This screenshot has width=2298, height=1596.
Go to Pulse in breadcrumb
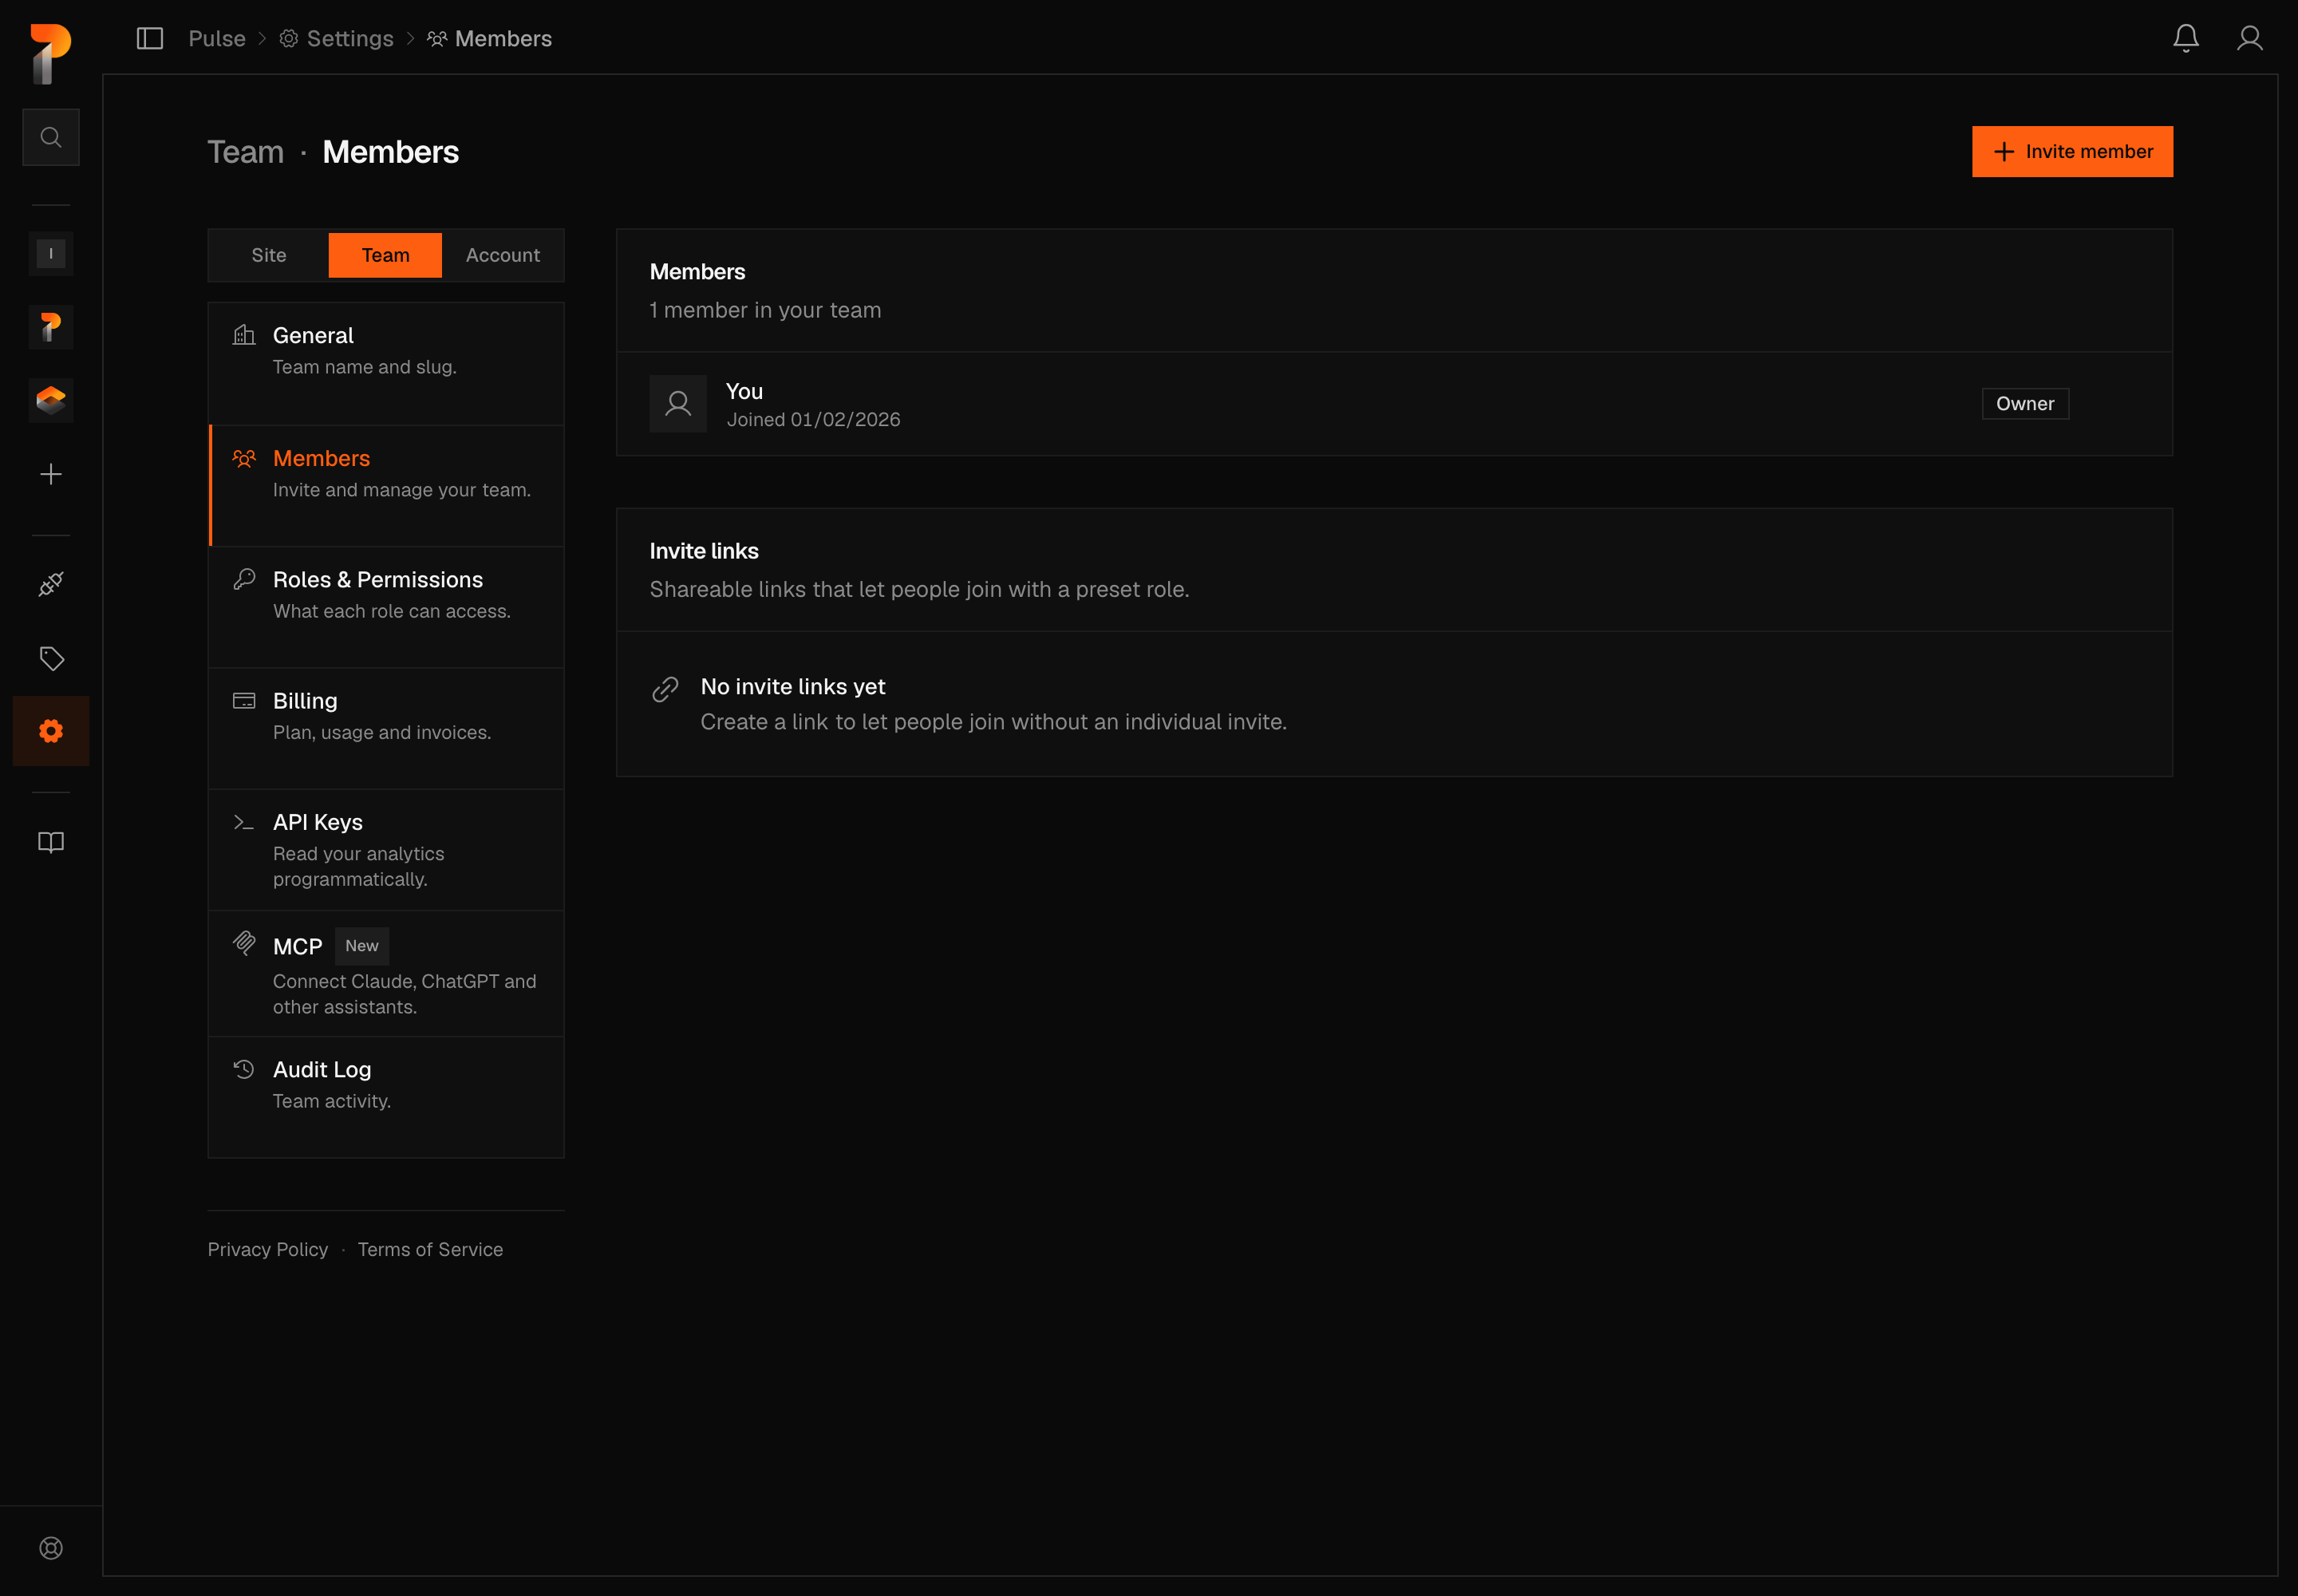217,38
